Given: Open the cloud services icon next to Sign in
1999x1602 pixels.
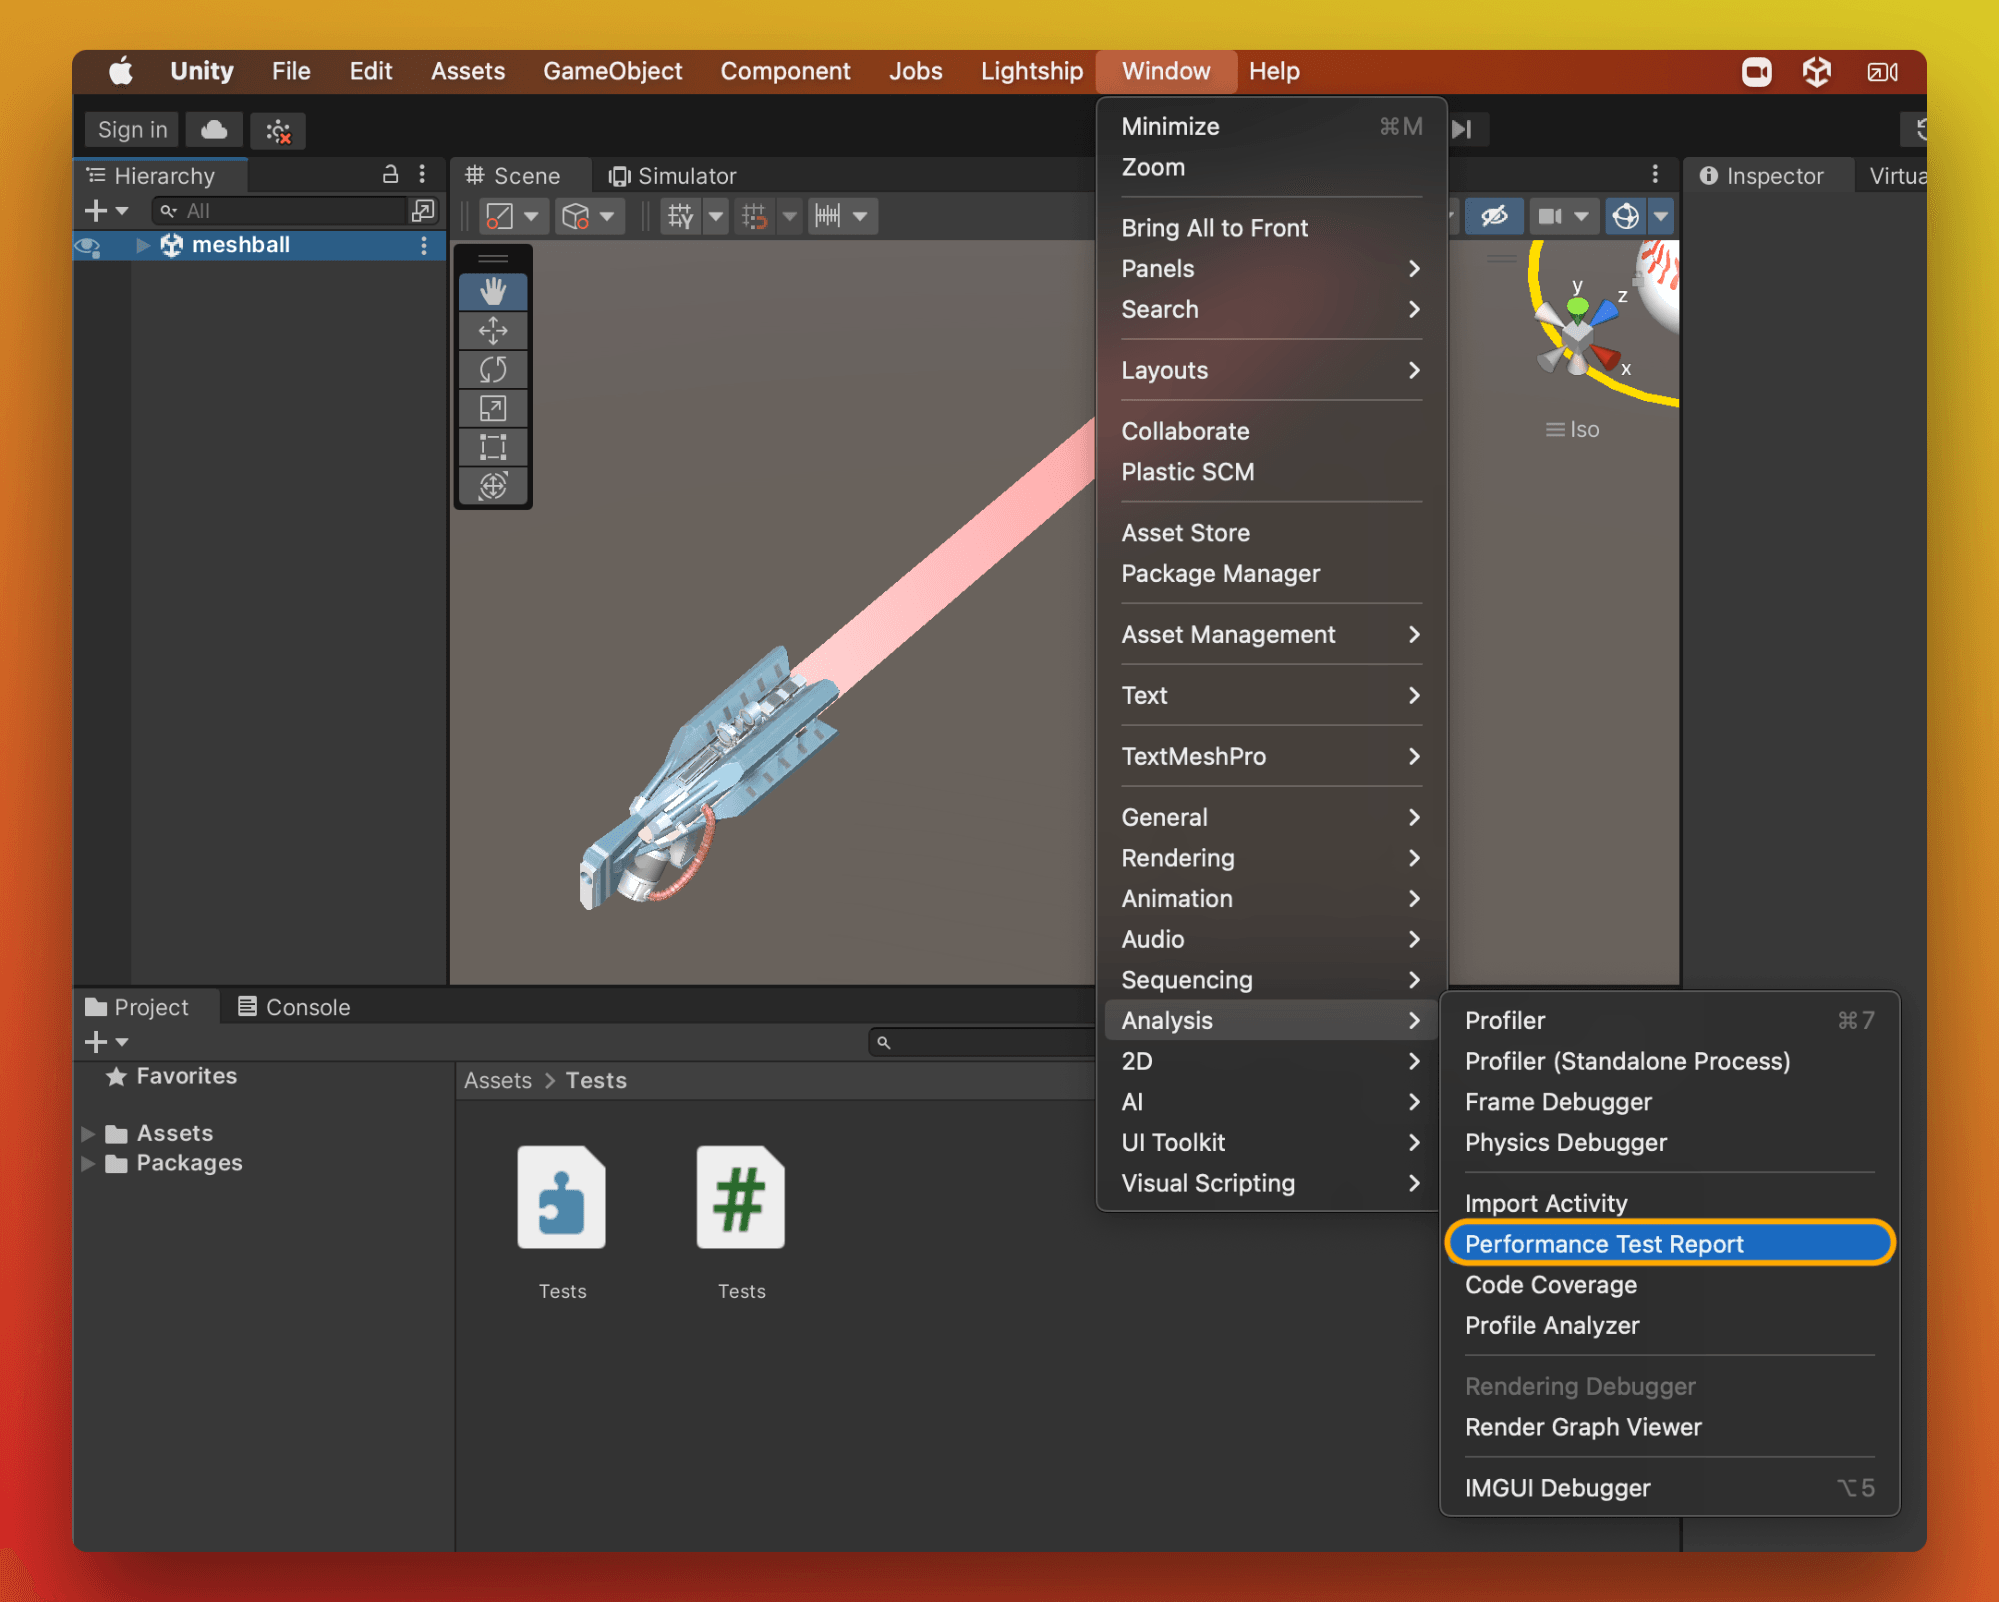Looking at the screenshot, I should coord(214,130).
